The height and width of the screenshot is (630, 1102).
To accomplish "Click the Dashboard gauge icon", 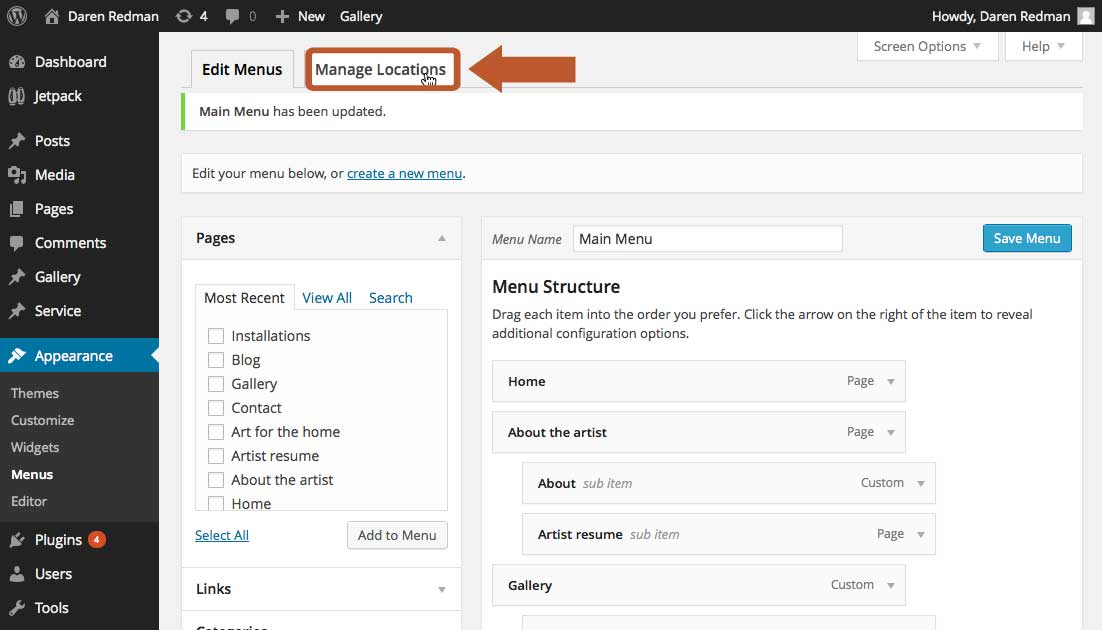I will tap(17, 62).
